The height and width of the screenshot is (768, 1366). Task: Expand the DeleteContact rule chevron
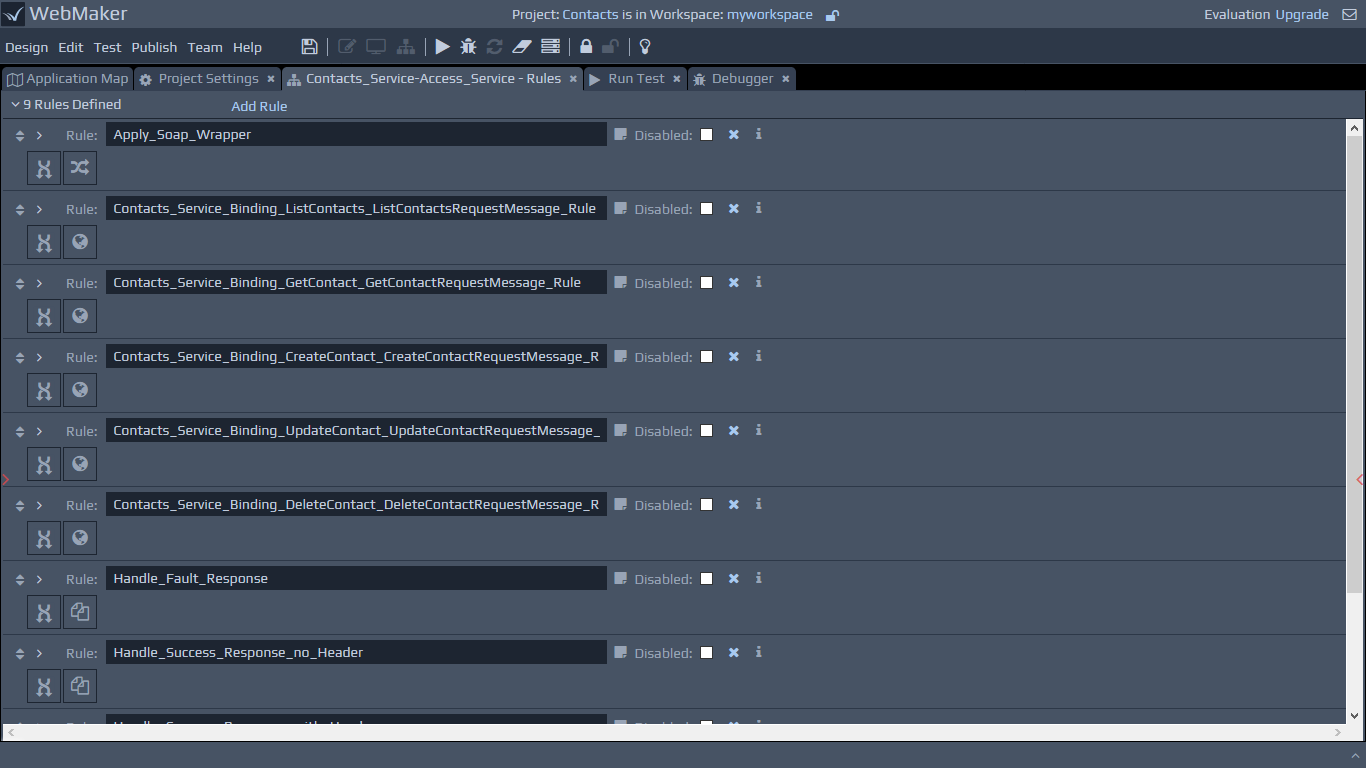[40, 505]
